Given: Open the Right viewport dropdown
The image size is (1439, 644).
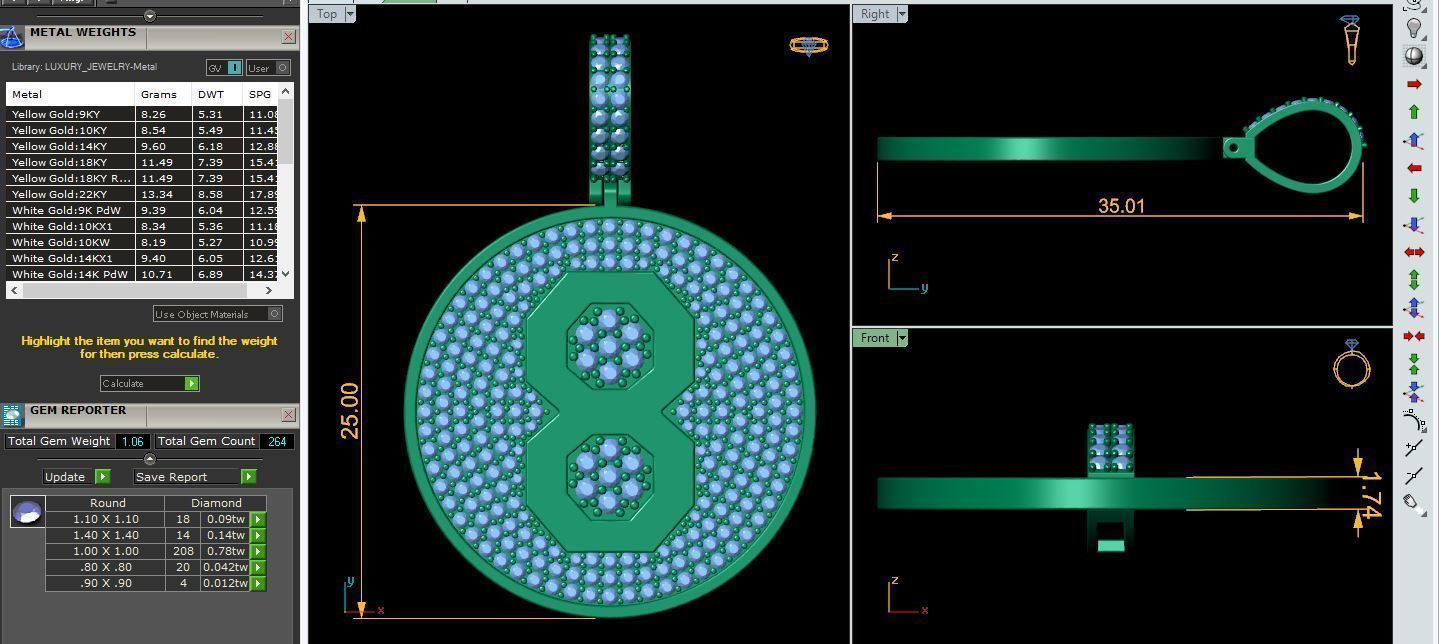Looking at the screenshot, I should click(x=901, y=14).
